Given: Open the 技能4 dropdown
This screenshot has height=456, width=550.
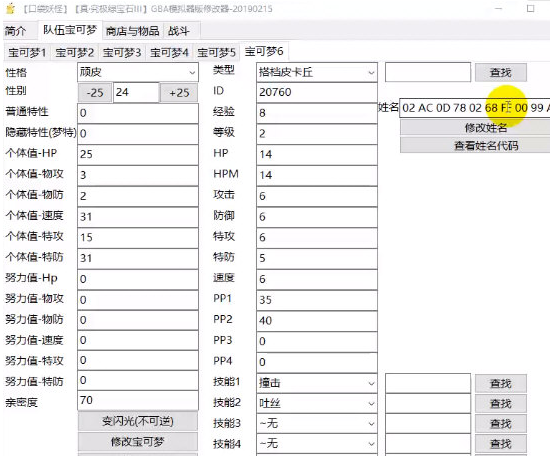Looking at the screenshot, I should tap(317, 444).
